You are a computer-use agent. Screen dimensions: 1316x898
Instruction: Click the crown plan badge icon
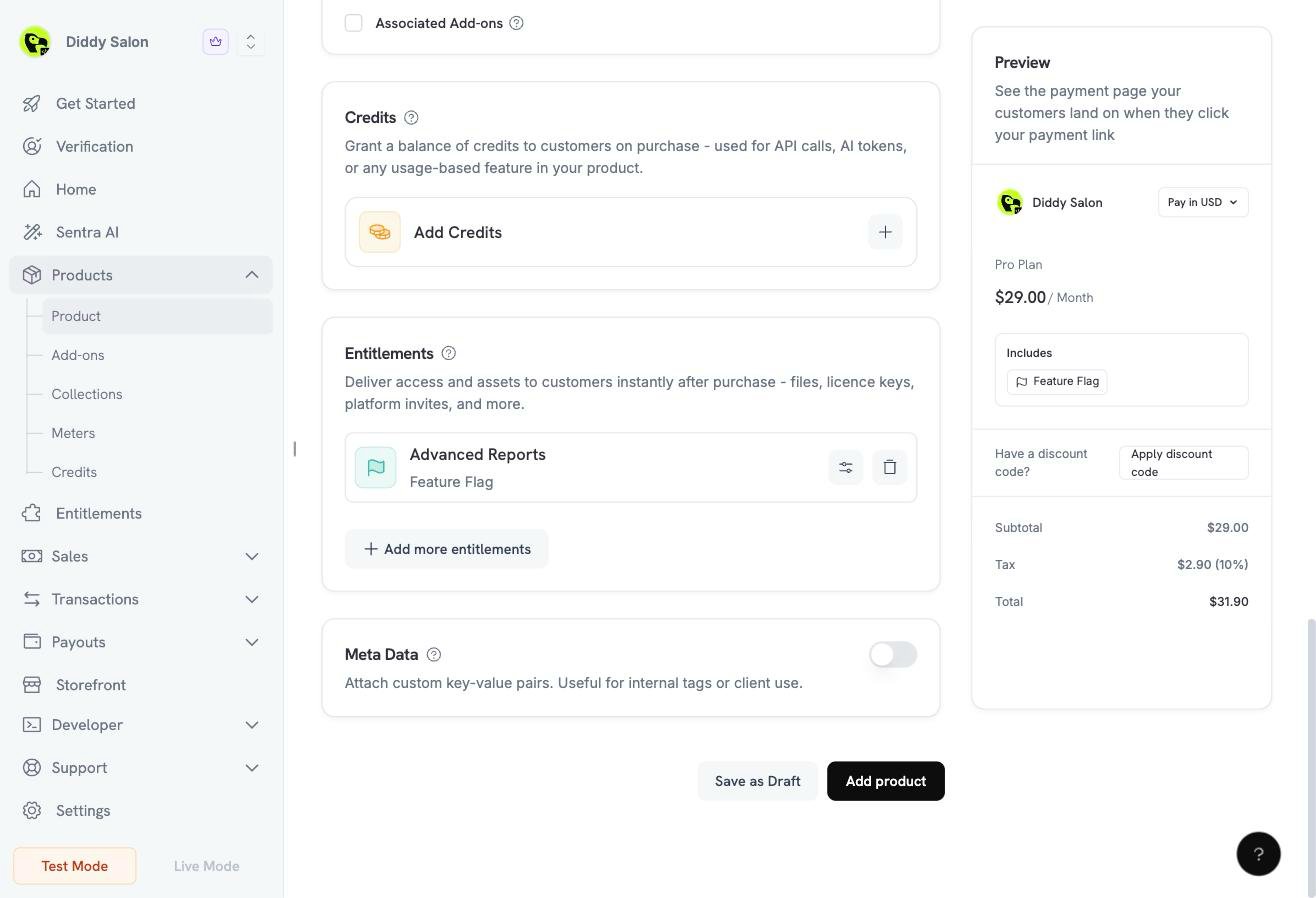(215, 41)
